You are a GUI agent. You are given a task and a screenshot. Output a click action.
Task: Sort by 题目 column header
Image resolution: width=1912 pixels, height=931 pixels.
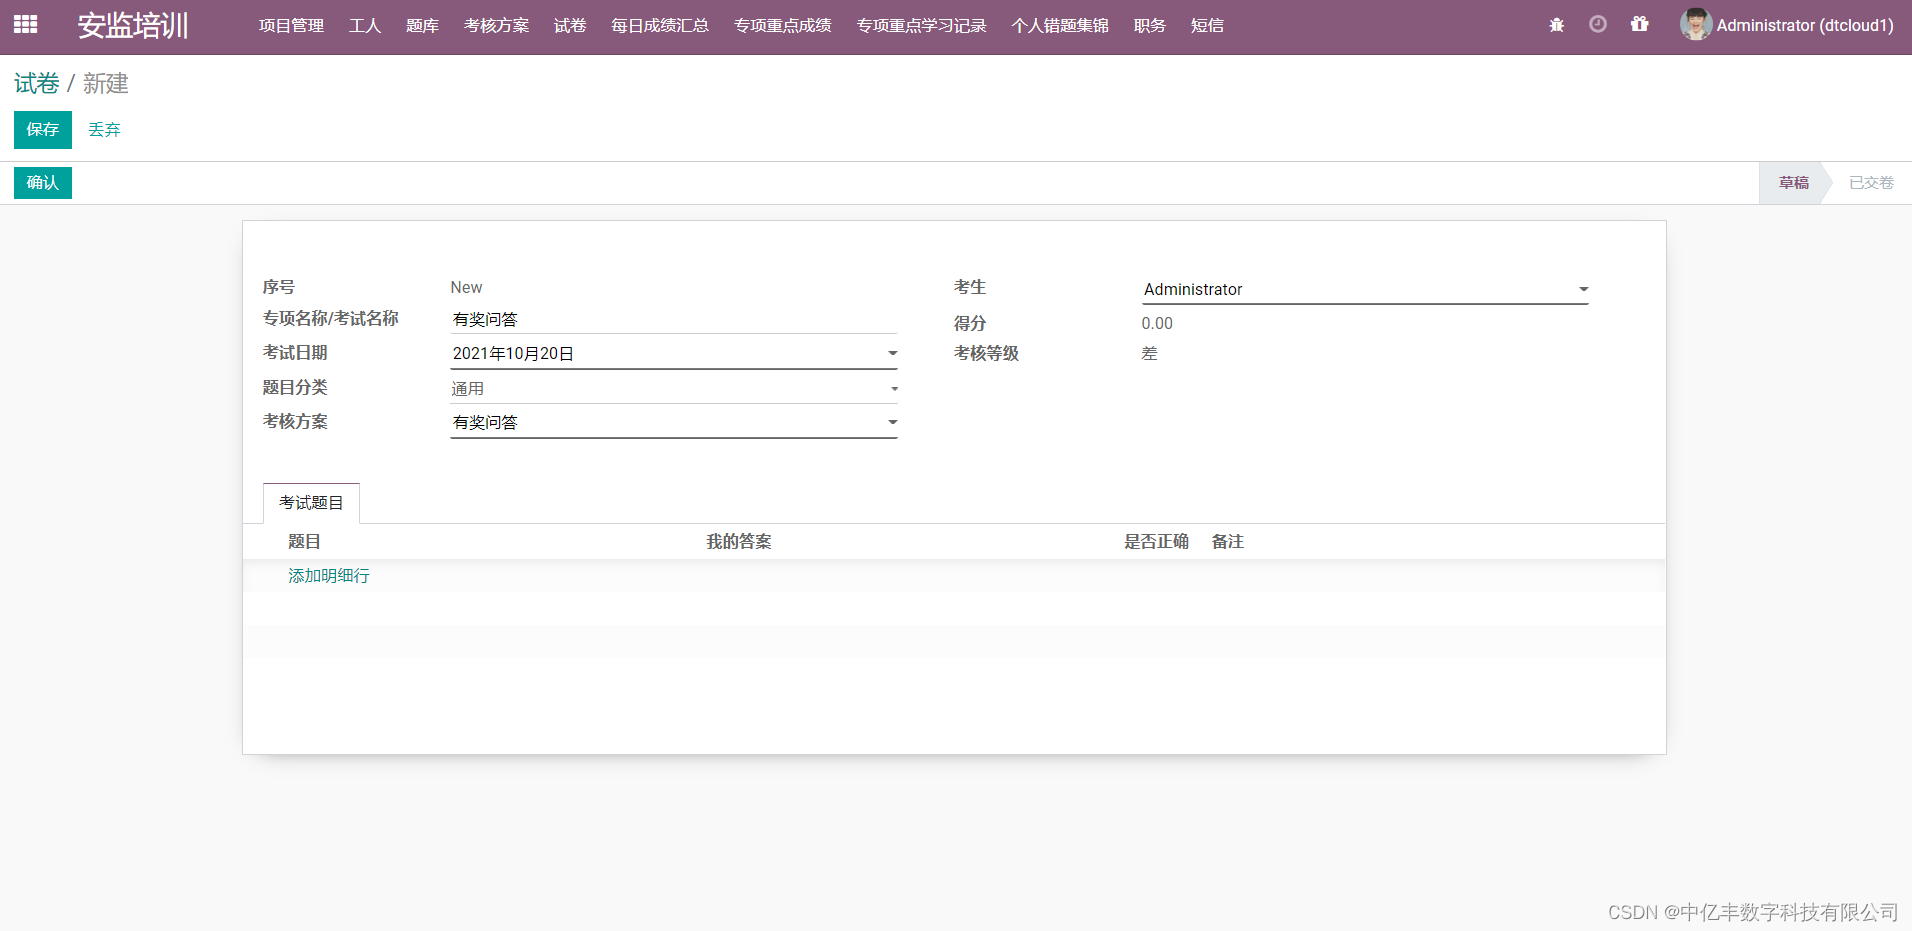coord(304,541)
